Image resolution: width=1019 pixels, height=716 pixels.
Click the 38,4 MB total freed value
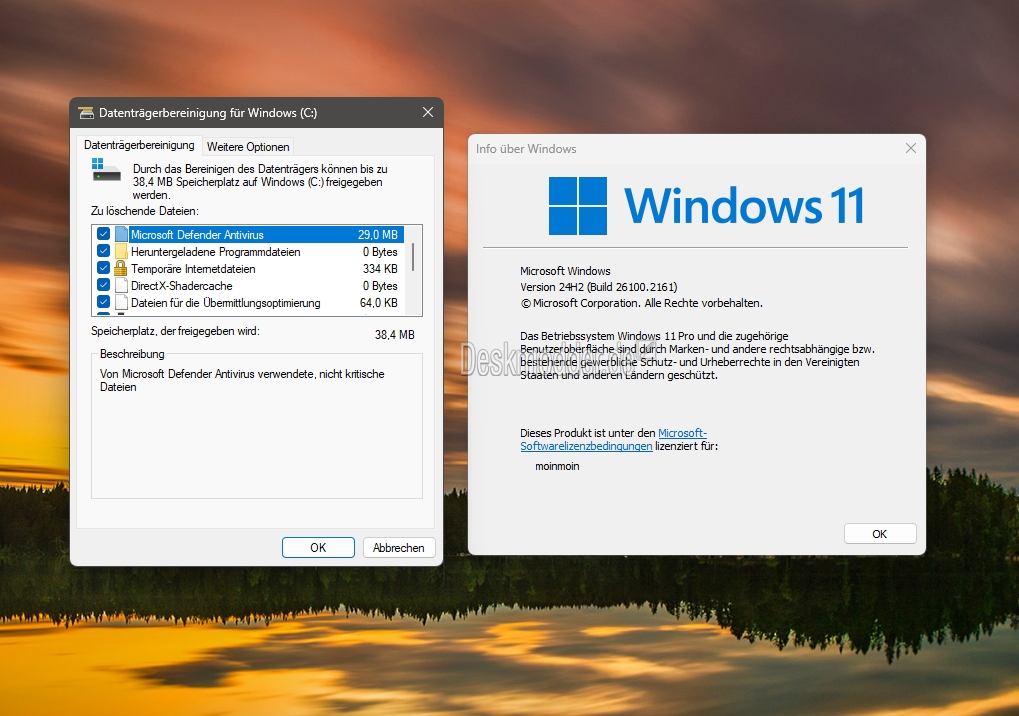pos(394,335)
